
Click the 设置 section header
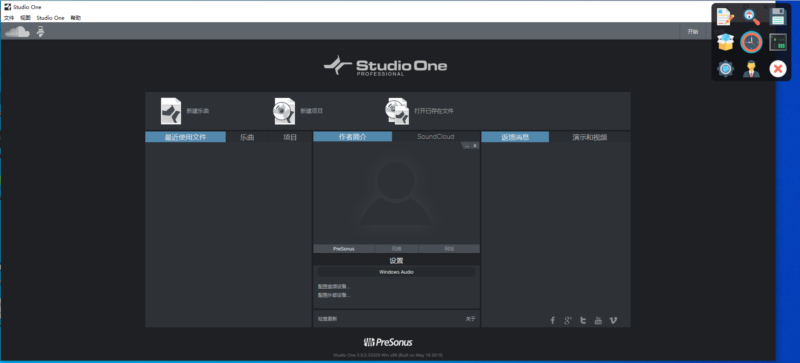point(396,260)
